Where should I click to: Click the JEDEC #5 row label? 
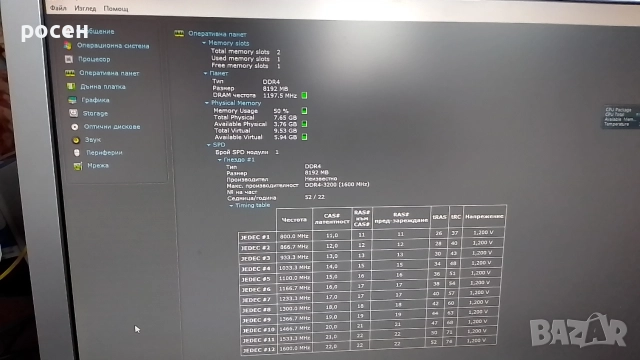tap(256, 280)
